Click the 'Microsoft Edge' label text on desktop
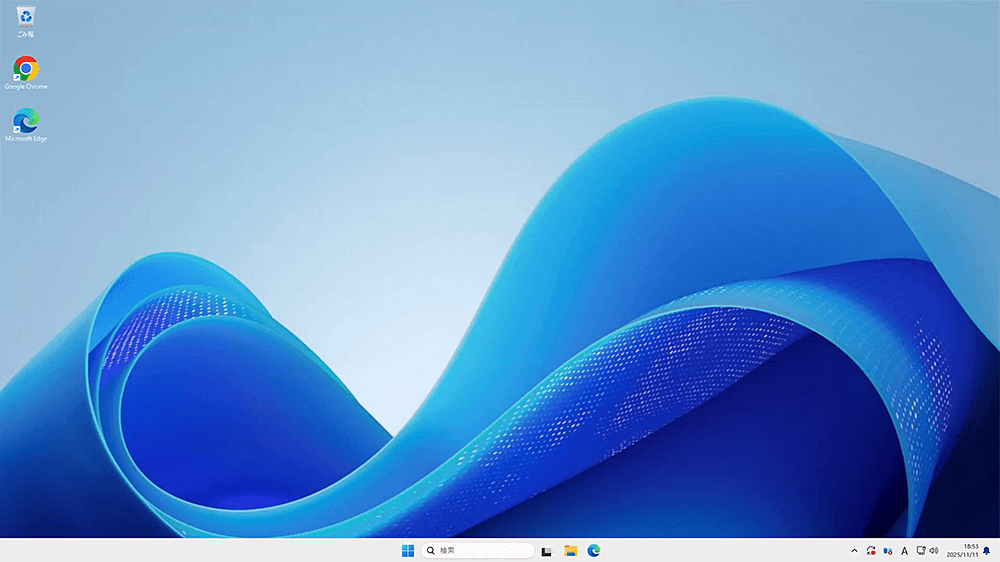The width and height of the screenshot is (1000, 562). pos(26,139)
